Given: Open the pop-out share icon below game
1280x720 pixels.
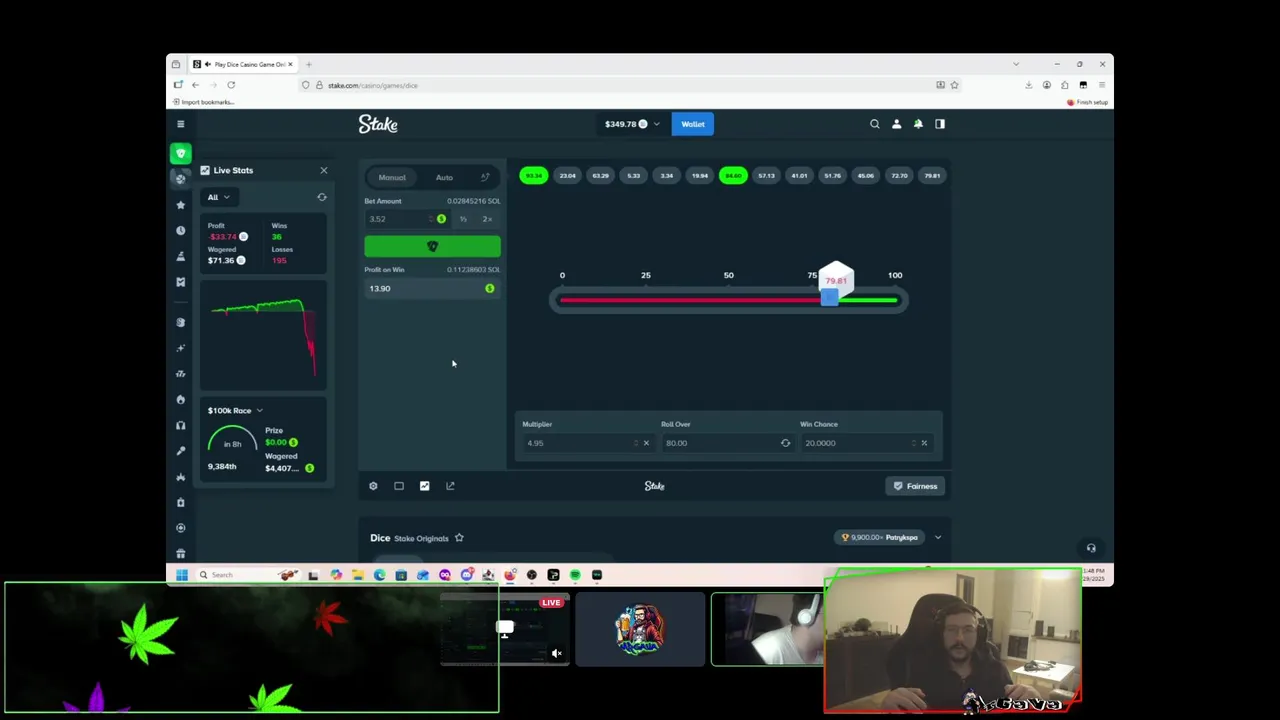Looking at the screenshot, I should [450, 486].
